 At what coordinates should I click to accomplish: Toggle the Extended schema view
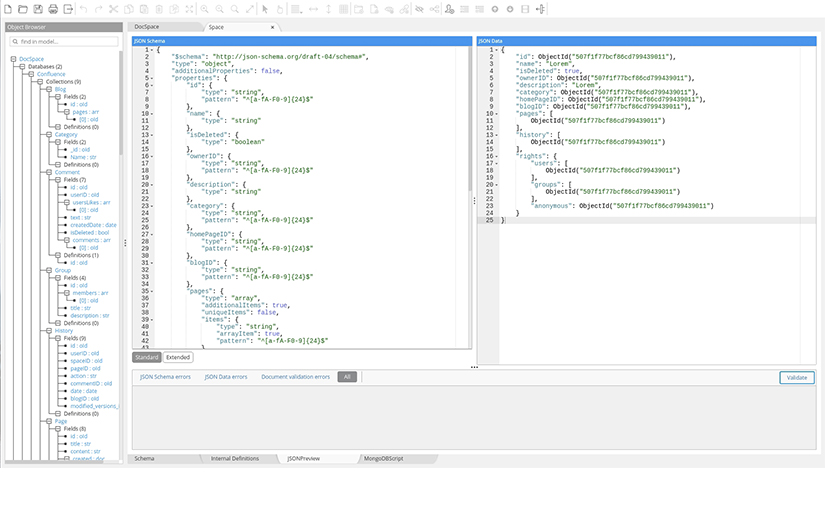pos(178,357)
